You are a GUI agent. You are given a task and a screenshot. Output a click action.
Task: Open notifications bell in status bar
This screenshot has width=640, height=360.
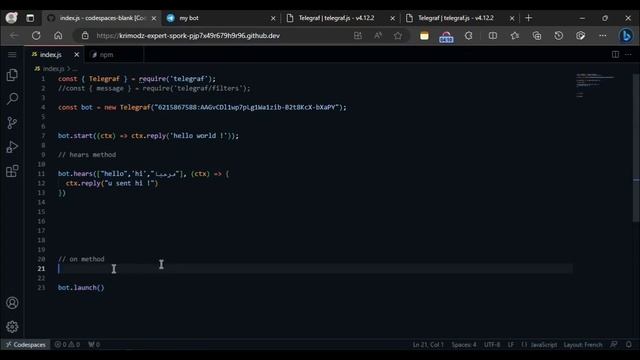pyautogui.click(x=629, y=344)
